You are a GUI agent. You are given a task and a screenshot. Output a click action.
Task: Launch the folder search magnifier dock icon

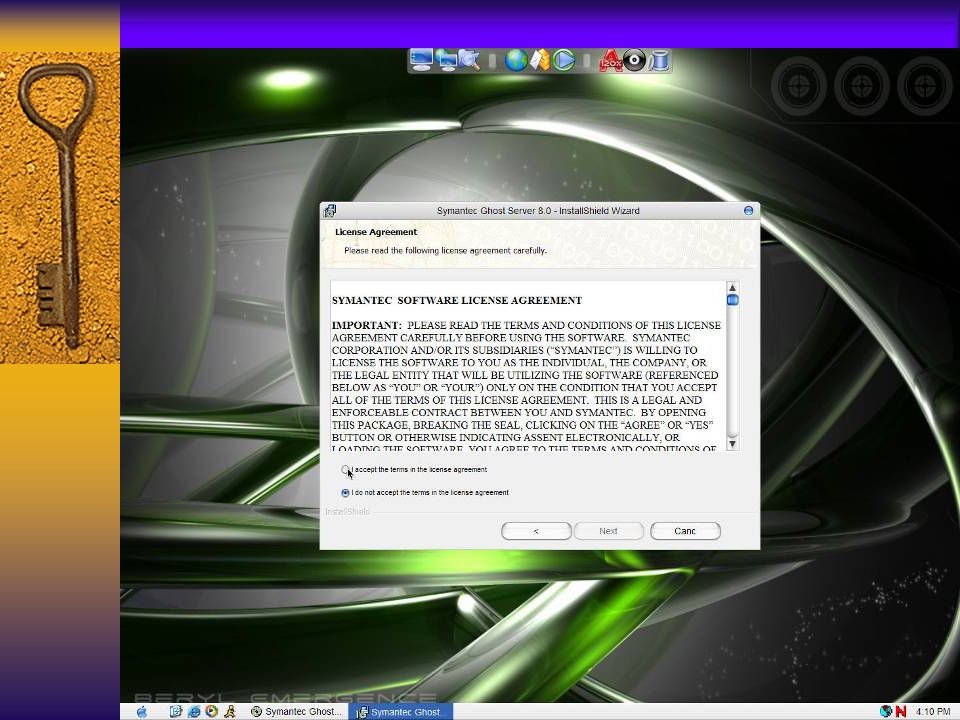tap(469, 60)
